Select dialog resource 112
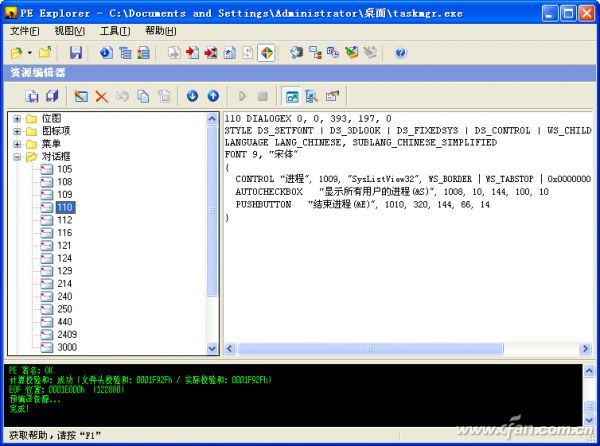The image size is (600, 446). click(65, 220)
